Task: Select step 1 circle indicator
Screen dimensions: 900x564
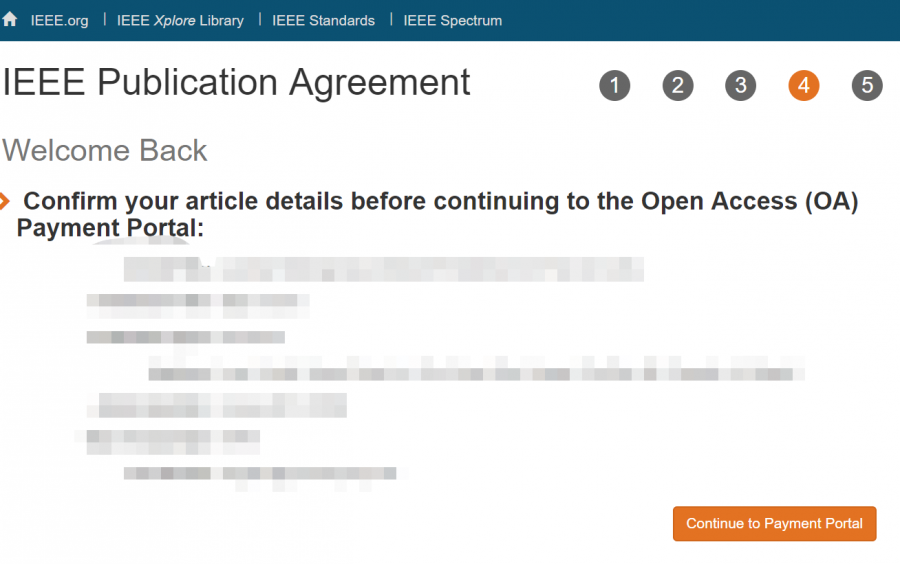Action: (x=615, y=85)
